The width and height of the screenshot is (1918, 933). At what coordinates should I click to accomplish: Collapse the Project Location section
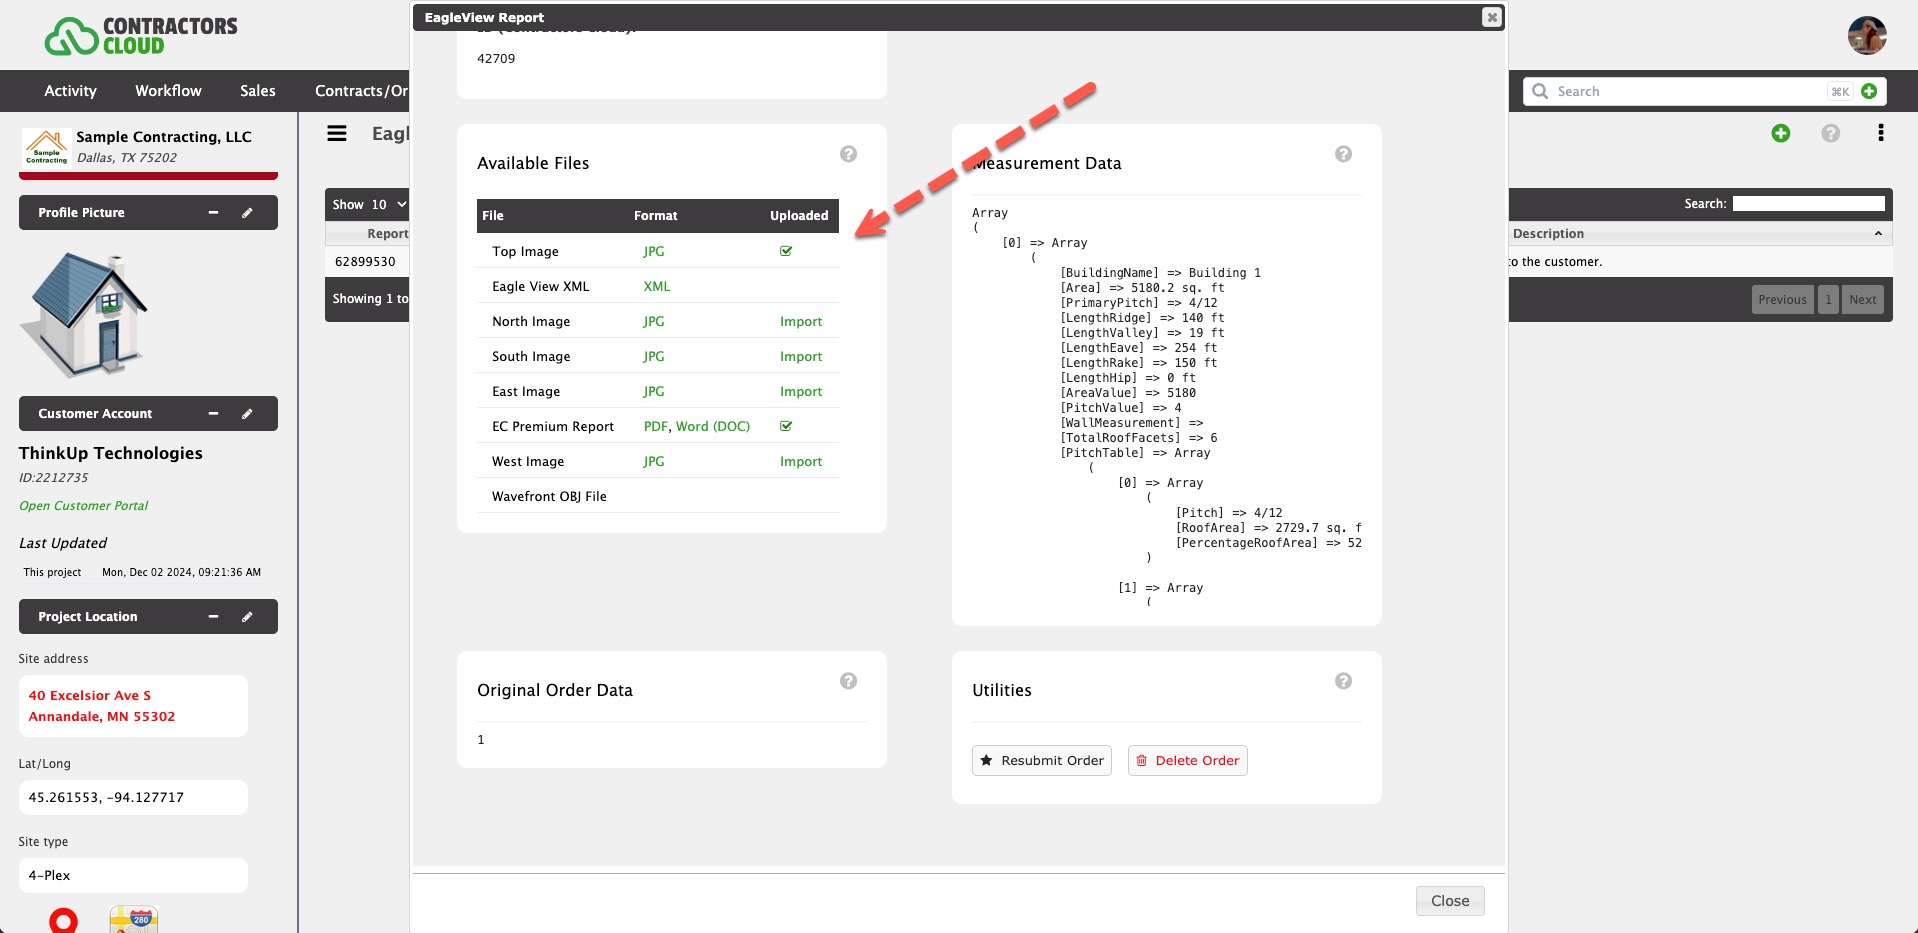click(213, 617)
